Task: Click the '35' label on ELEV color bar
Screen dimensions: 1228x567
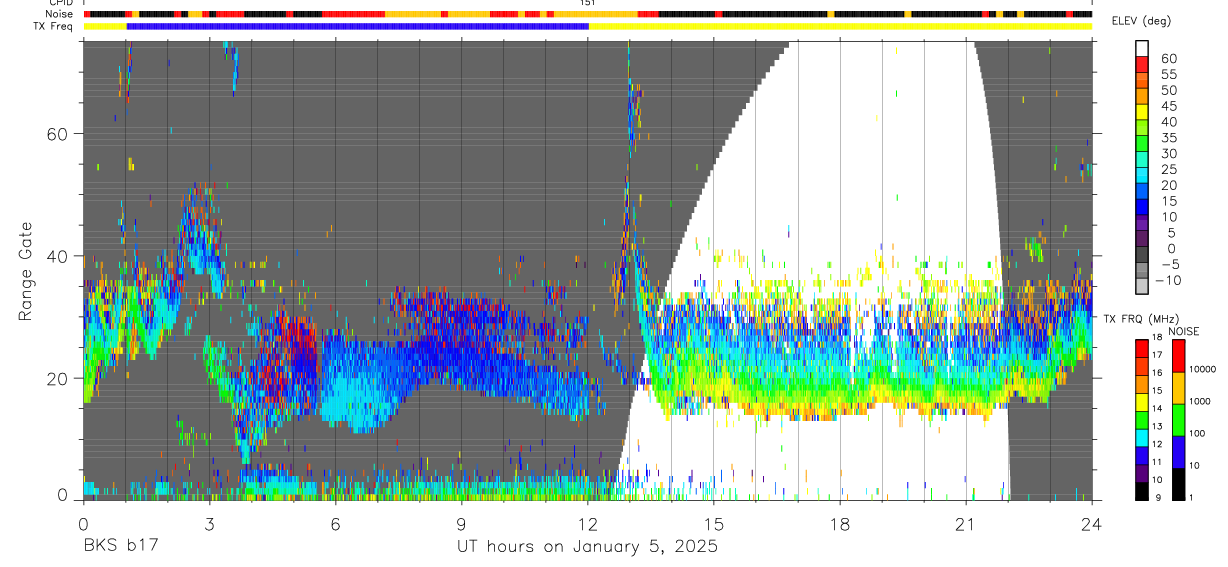Action: (x=1167, y=137)
